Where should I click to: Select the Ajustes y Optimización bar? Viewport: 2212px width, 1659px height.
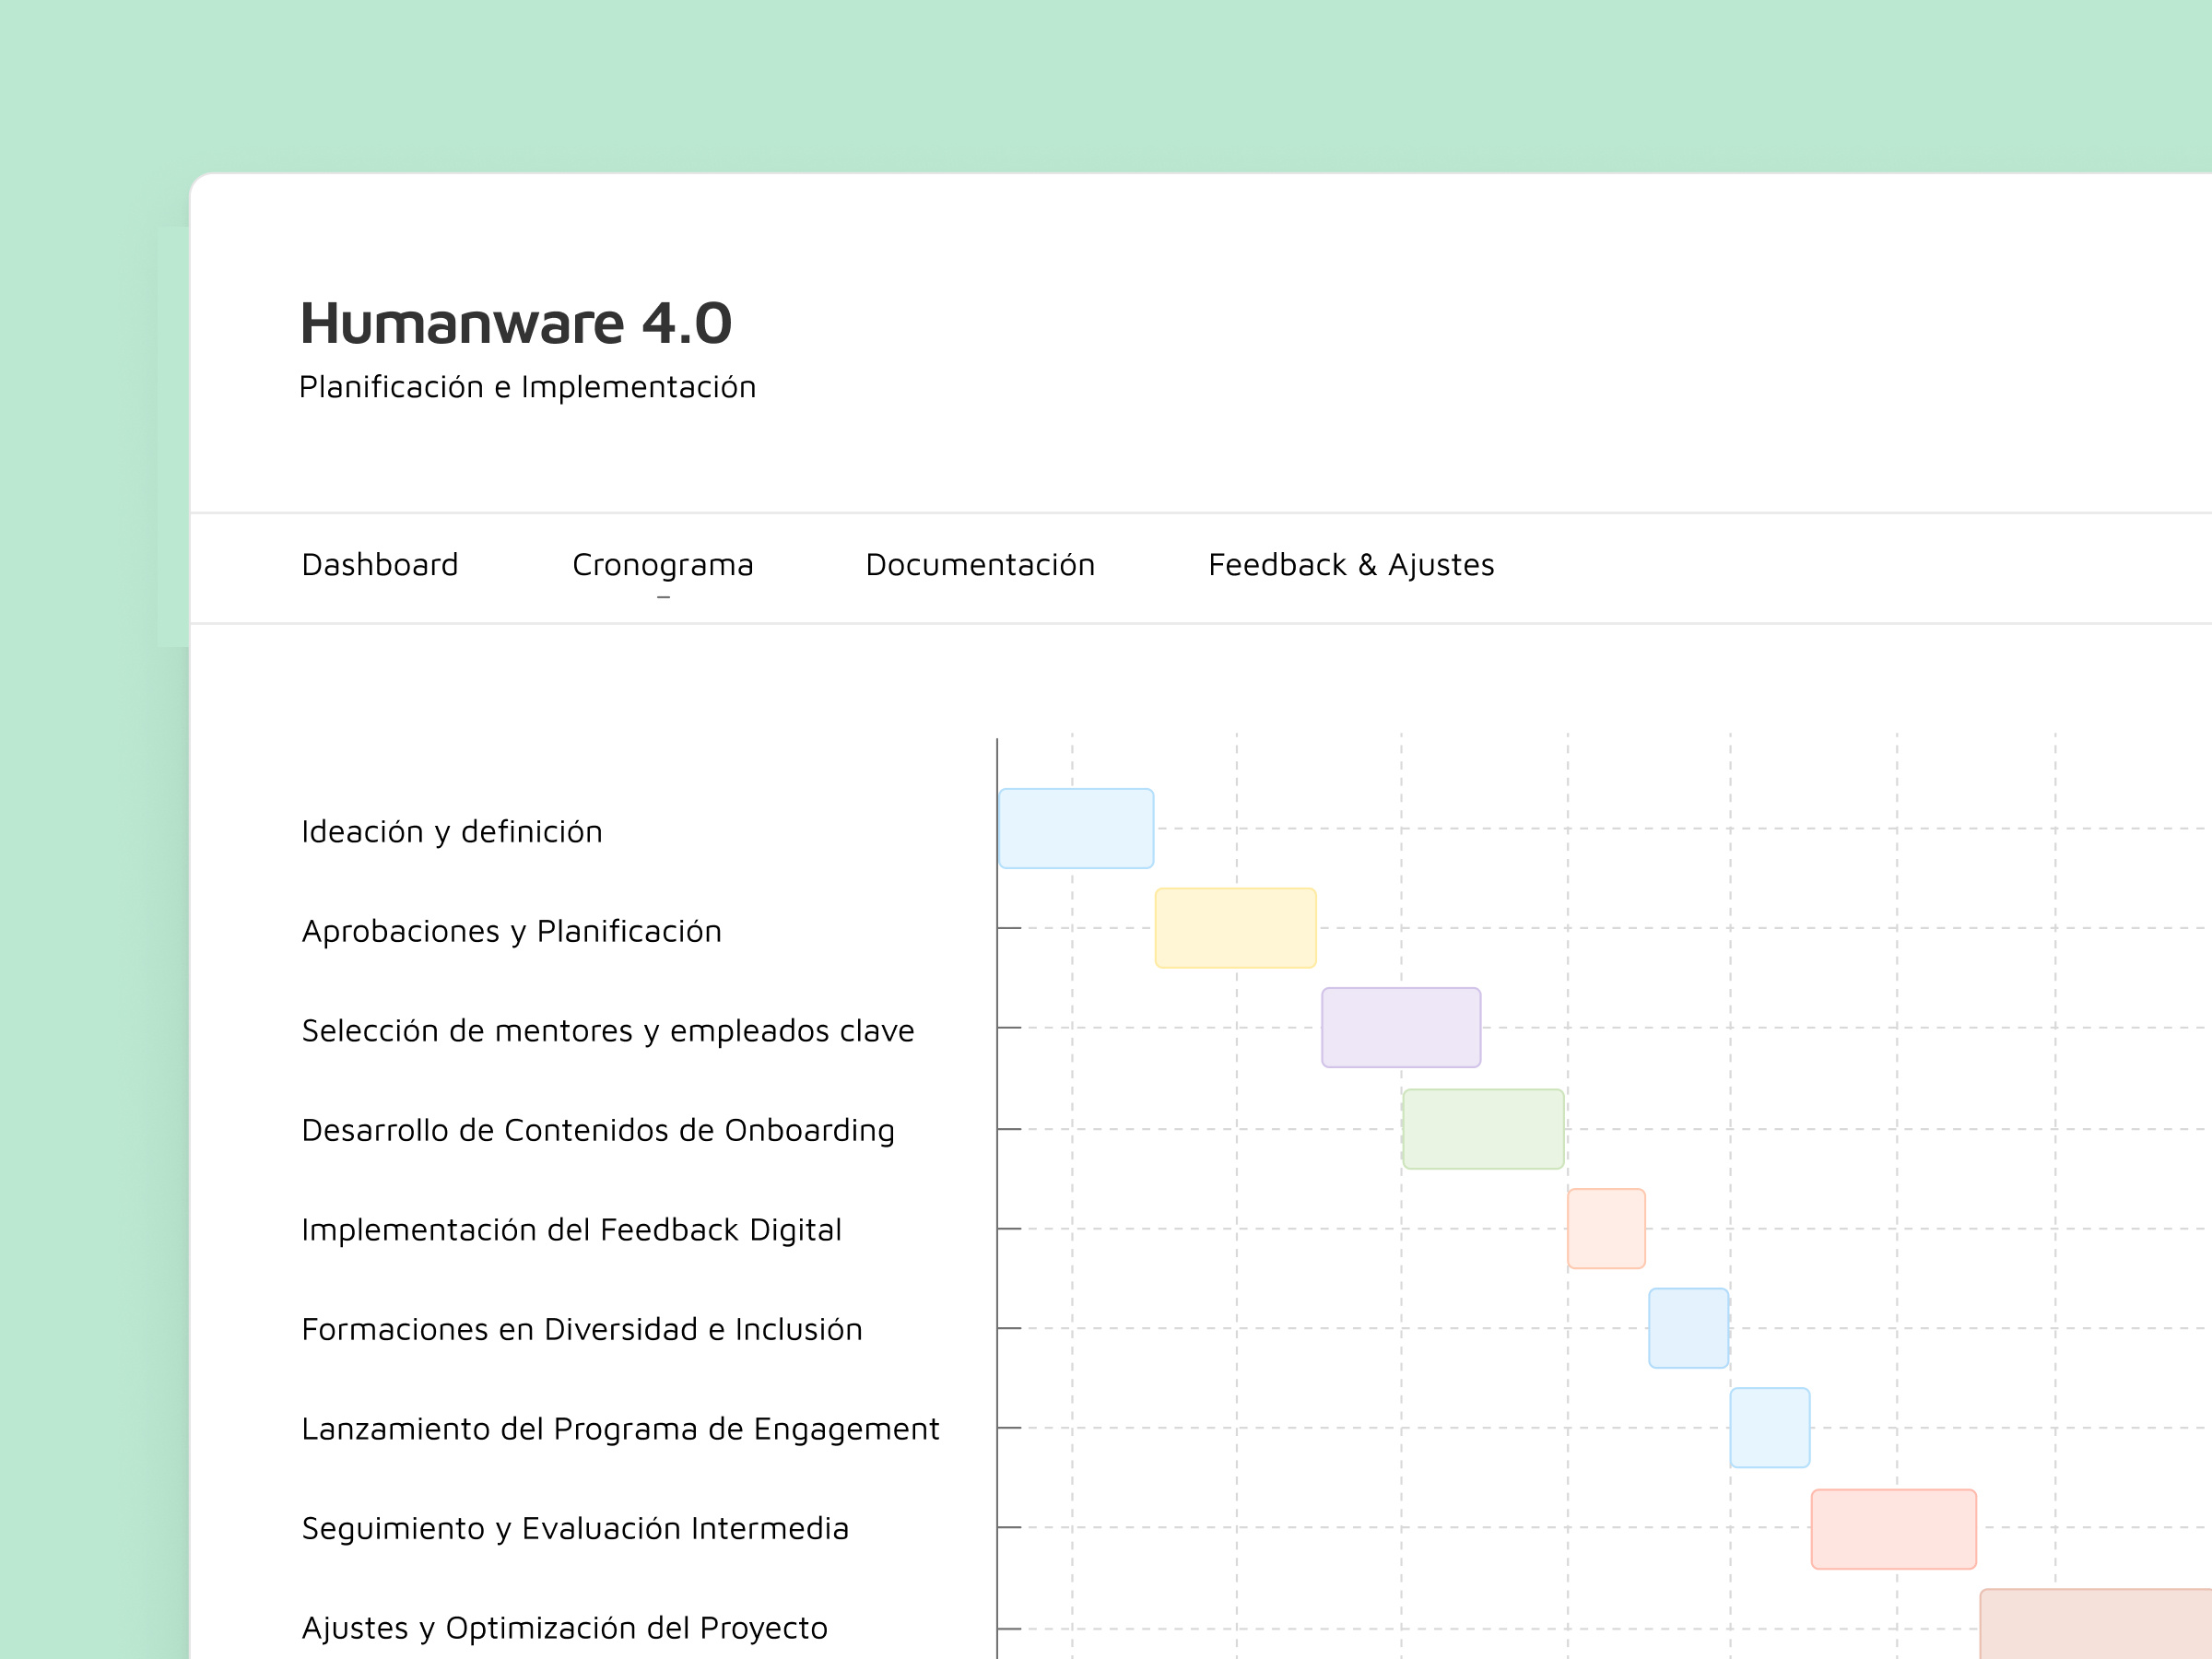click(2095, 1625)
